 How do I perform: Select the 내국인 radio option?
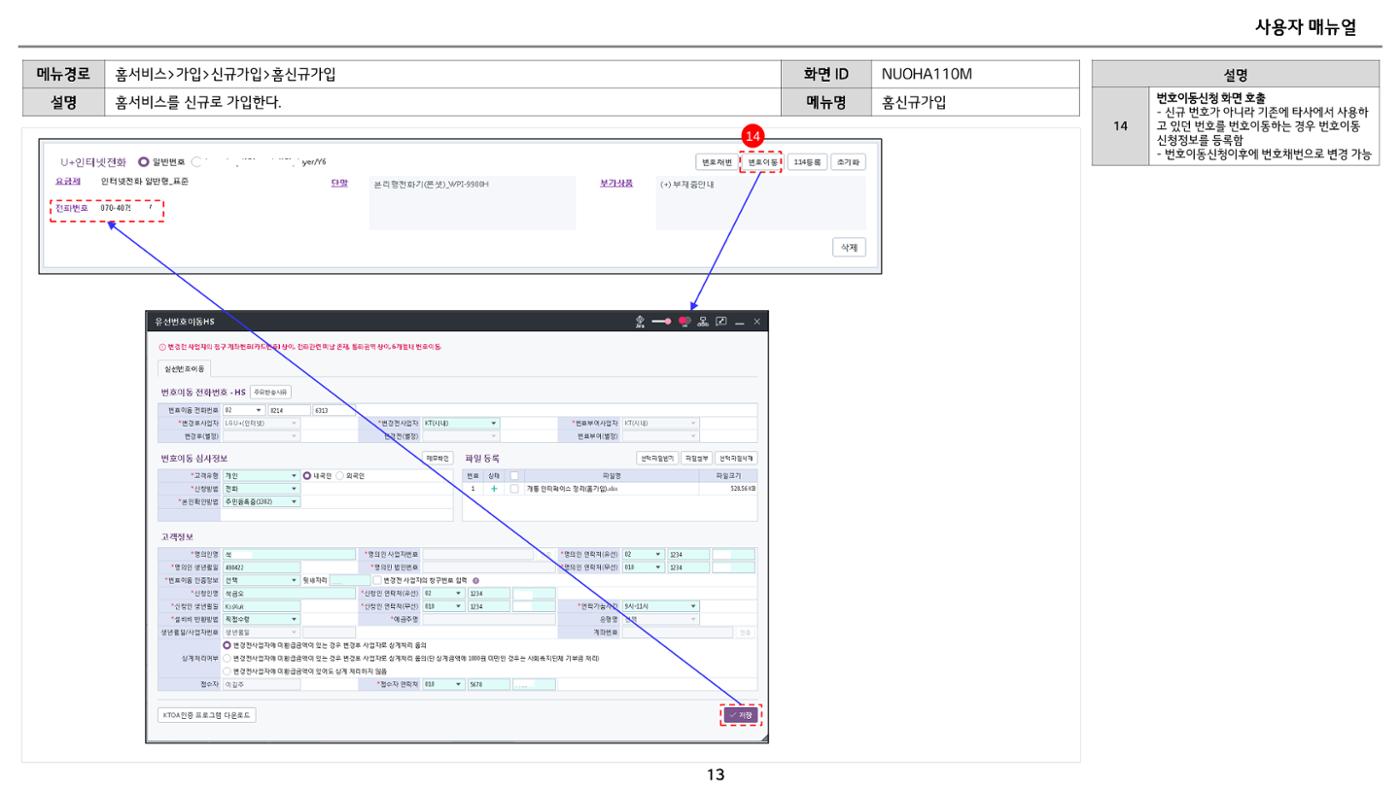306,475
